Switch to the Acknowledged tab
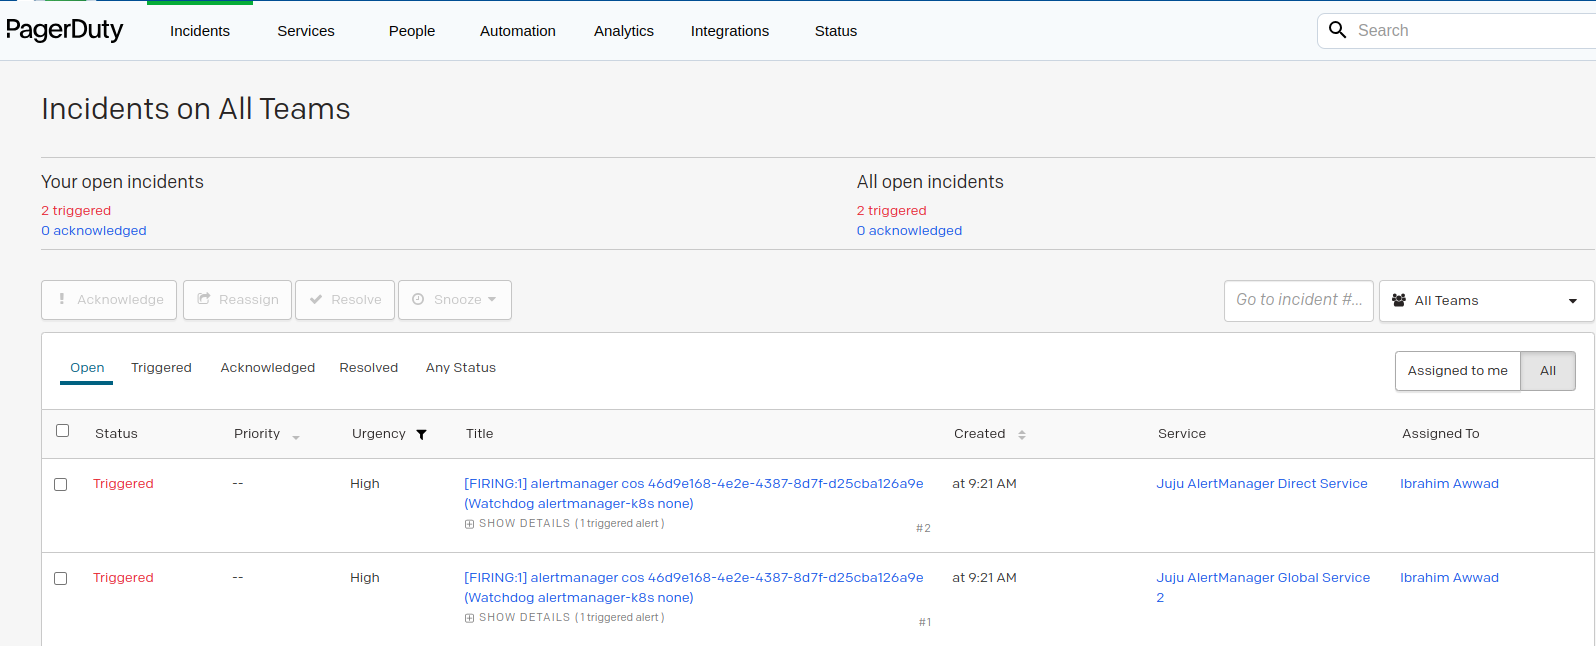Screen dimensions: 1596x646 pos(268,368)
